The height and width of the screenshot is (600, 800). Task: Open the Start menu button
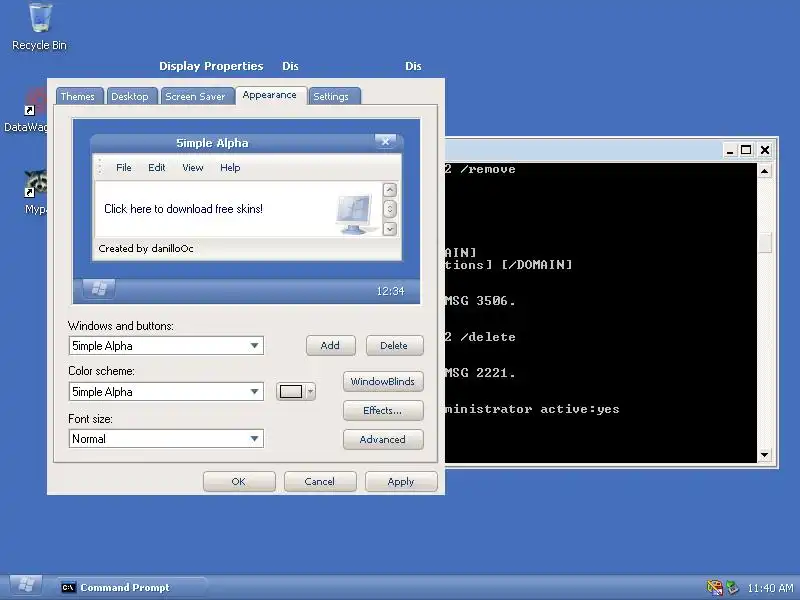tap(25, 587)
